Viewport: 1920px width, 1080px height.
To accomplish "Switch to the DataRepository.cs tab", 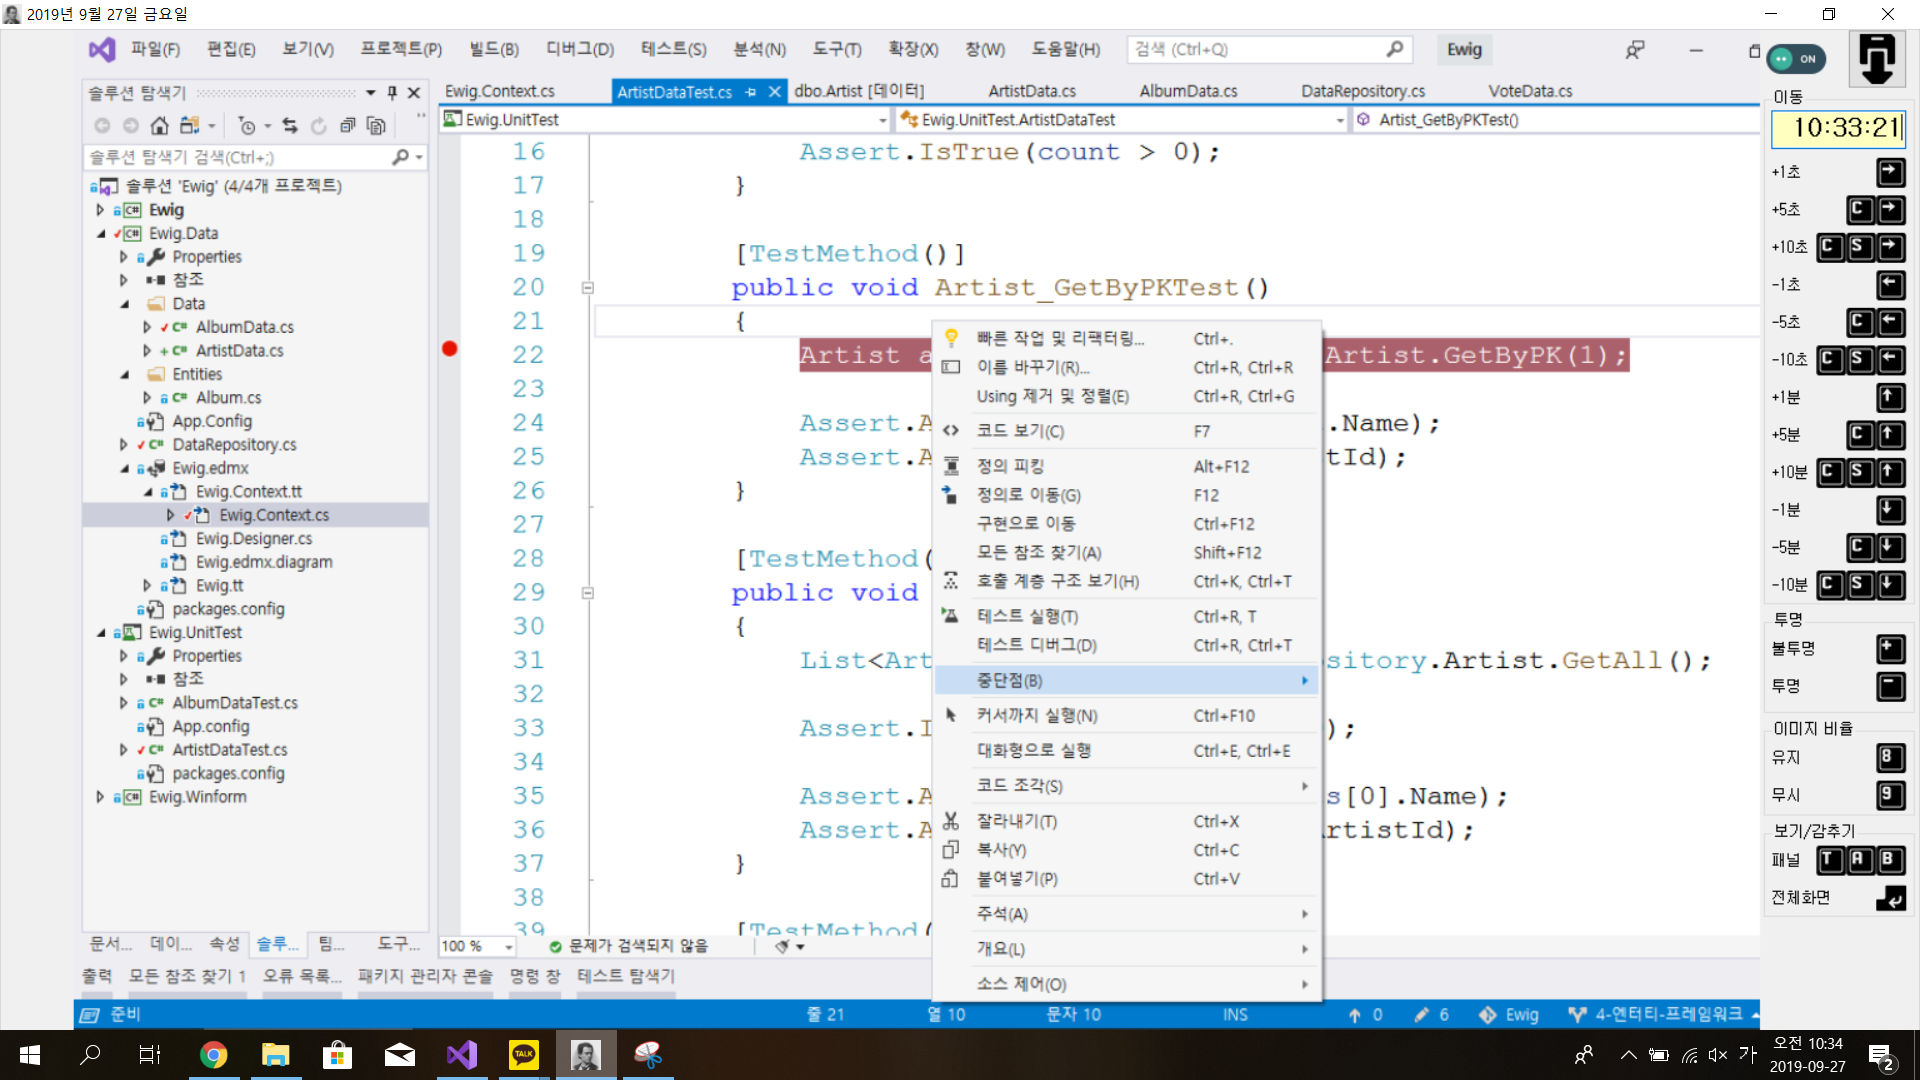I will [x=1362, y=91].
